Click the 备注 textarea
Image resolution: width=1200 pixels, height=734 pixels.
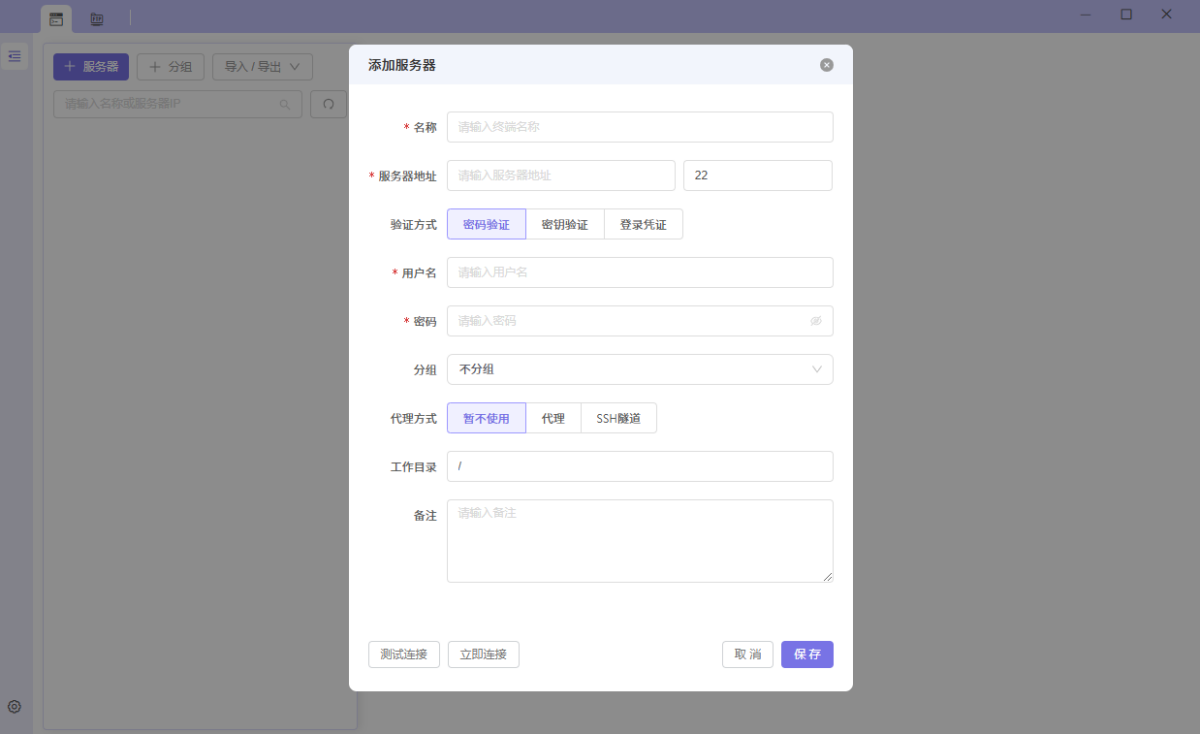[x=639, y=540]
